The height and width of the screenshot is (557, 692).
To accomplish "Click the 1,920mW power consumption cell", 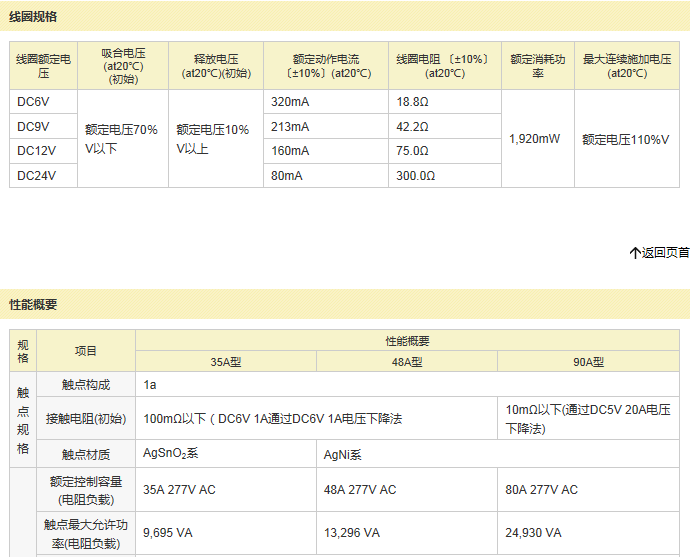I will 536,139.
